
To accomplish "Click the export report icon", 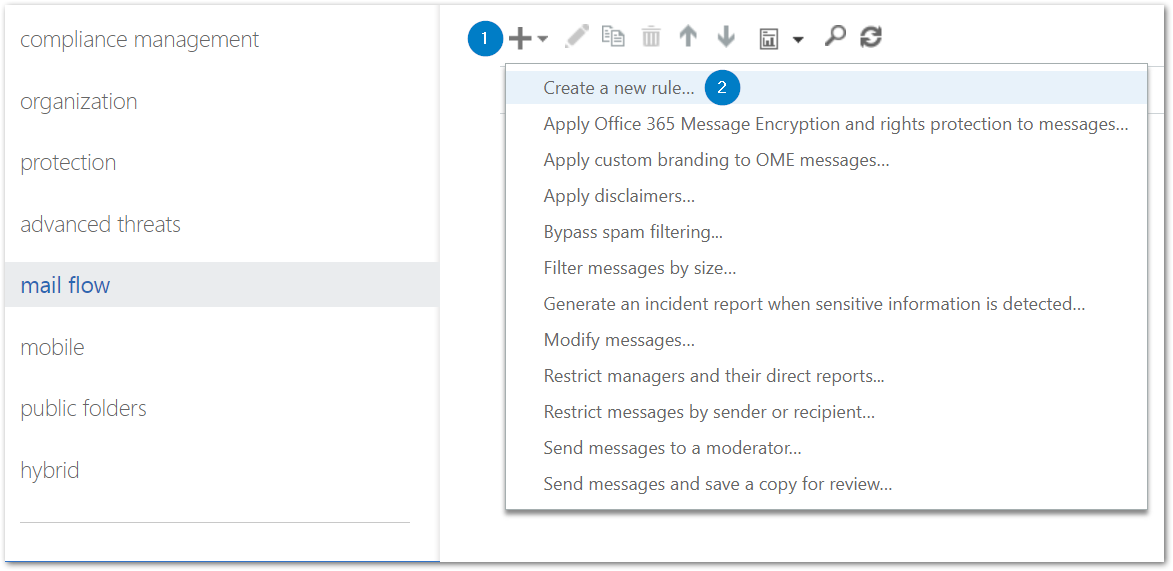I will [768, 39].
